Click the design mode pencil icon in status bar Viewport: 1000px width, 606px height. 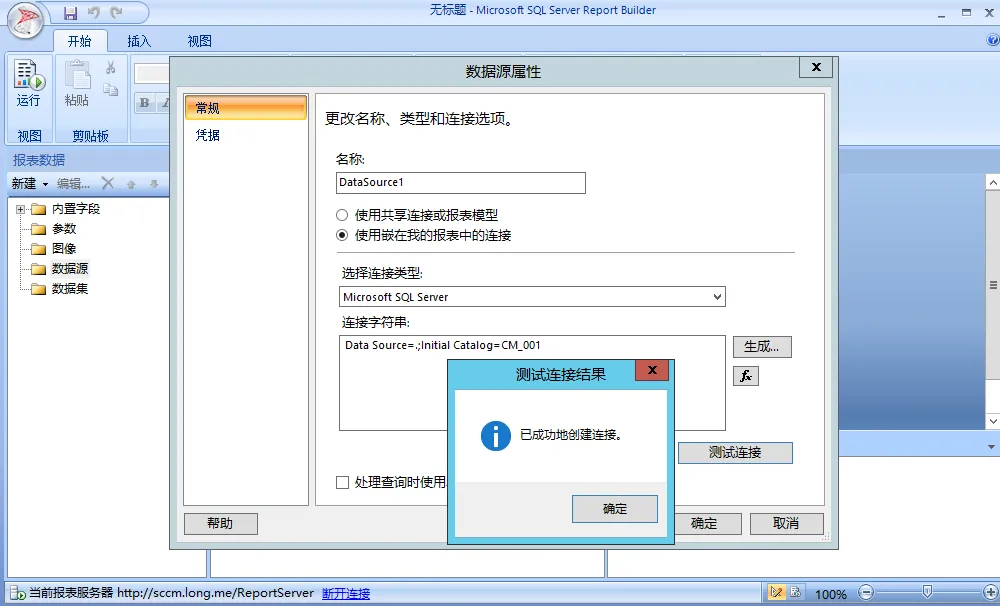(x=776, y=592)
